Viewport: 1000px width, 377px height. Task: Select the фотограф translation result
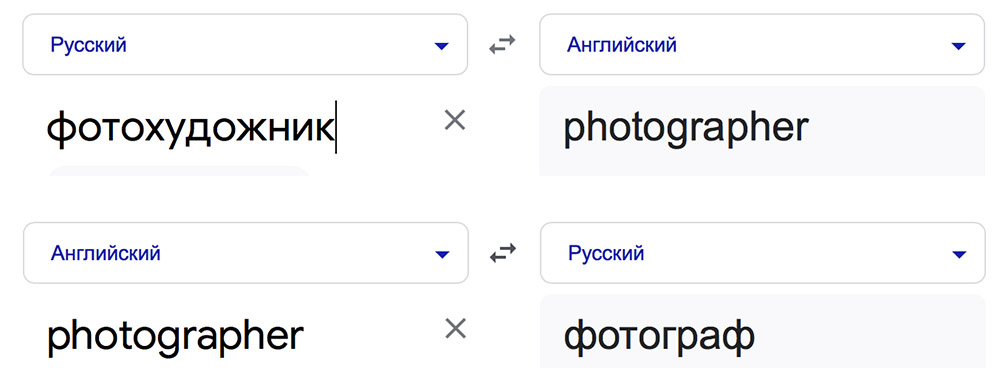coord(659,337)
